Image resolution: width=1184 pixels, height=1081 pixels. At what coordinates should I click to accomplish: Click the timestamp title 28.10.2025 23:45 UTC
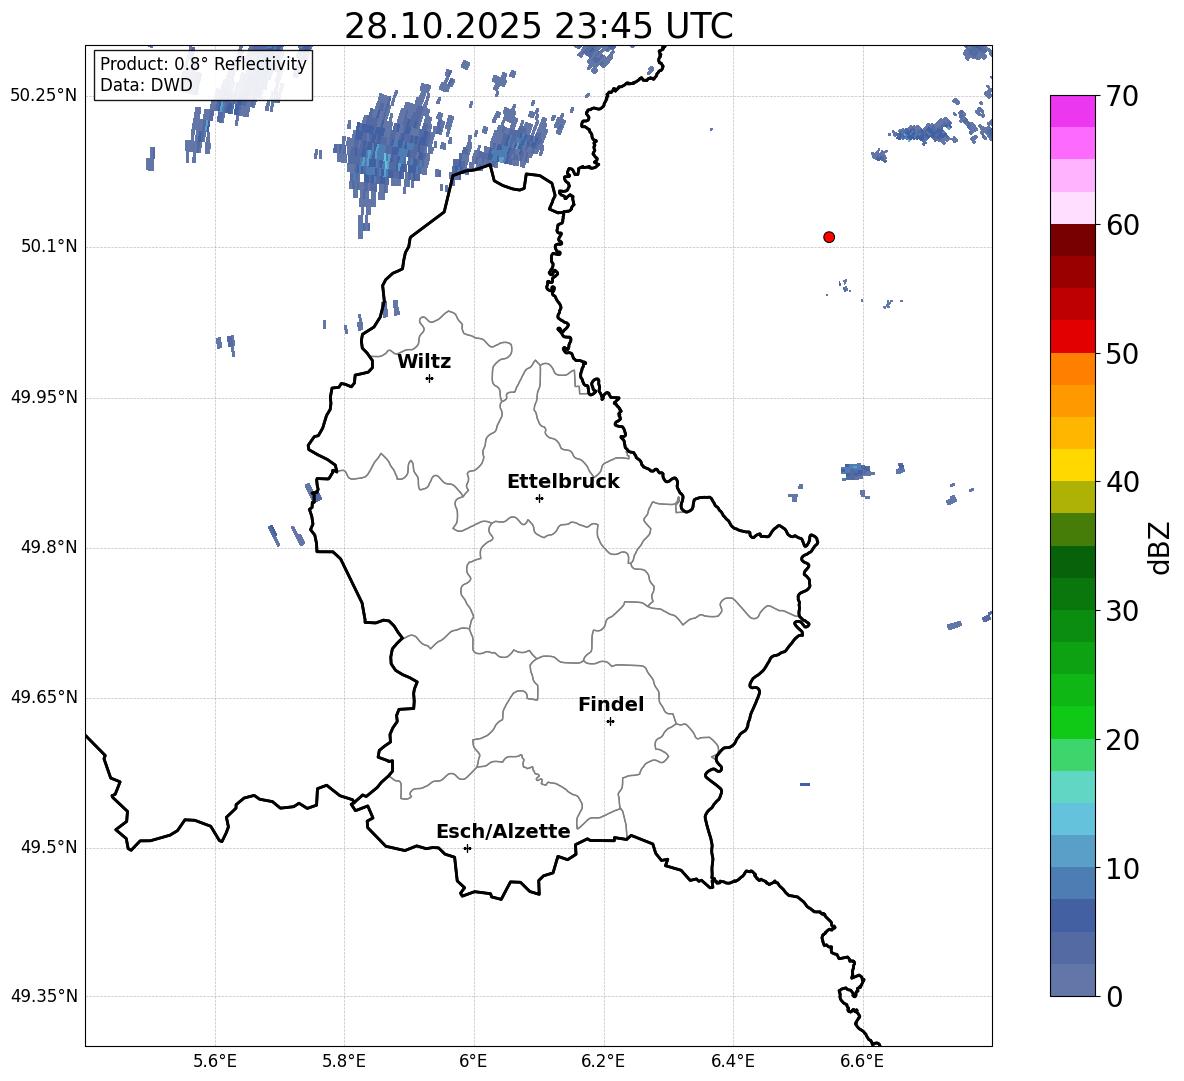pyautogui.click(x=538, y=26)
